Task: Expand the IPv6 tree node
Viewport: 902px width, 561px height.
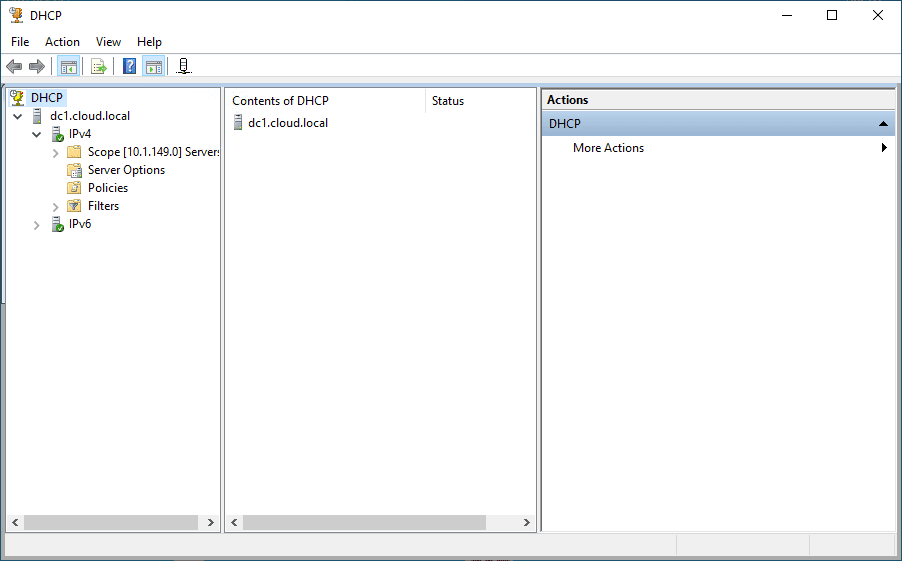Action: click(x=37, y=225)
